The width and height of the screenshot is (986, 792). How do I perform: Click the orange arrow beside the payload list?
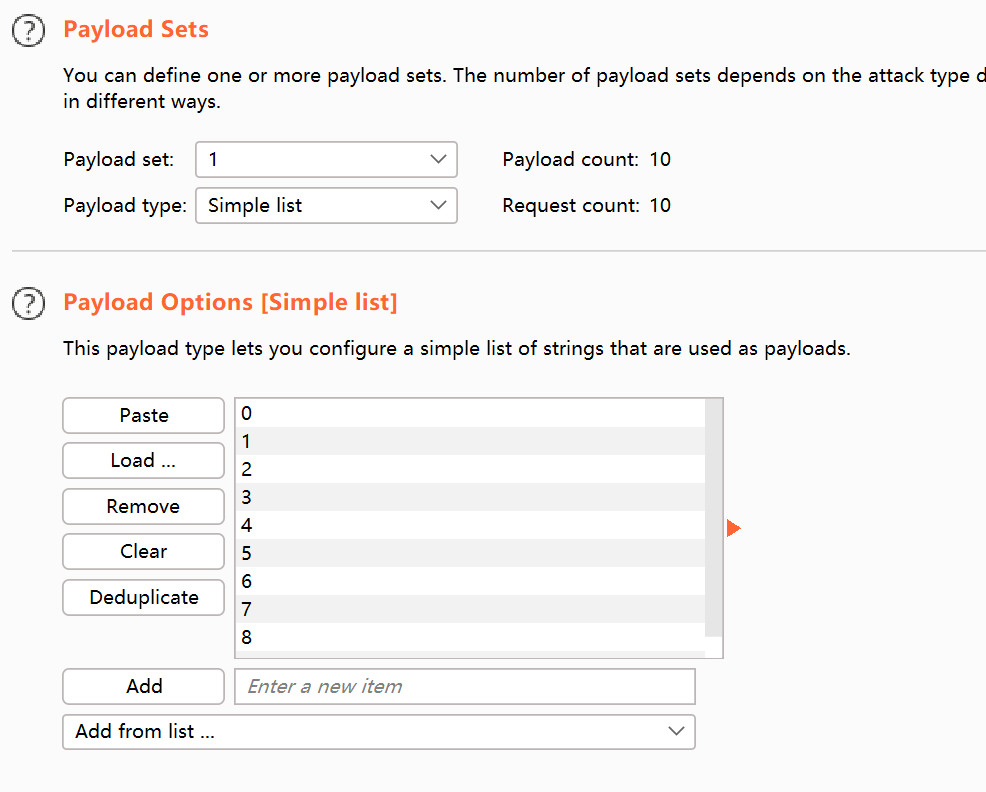733,528
